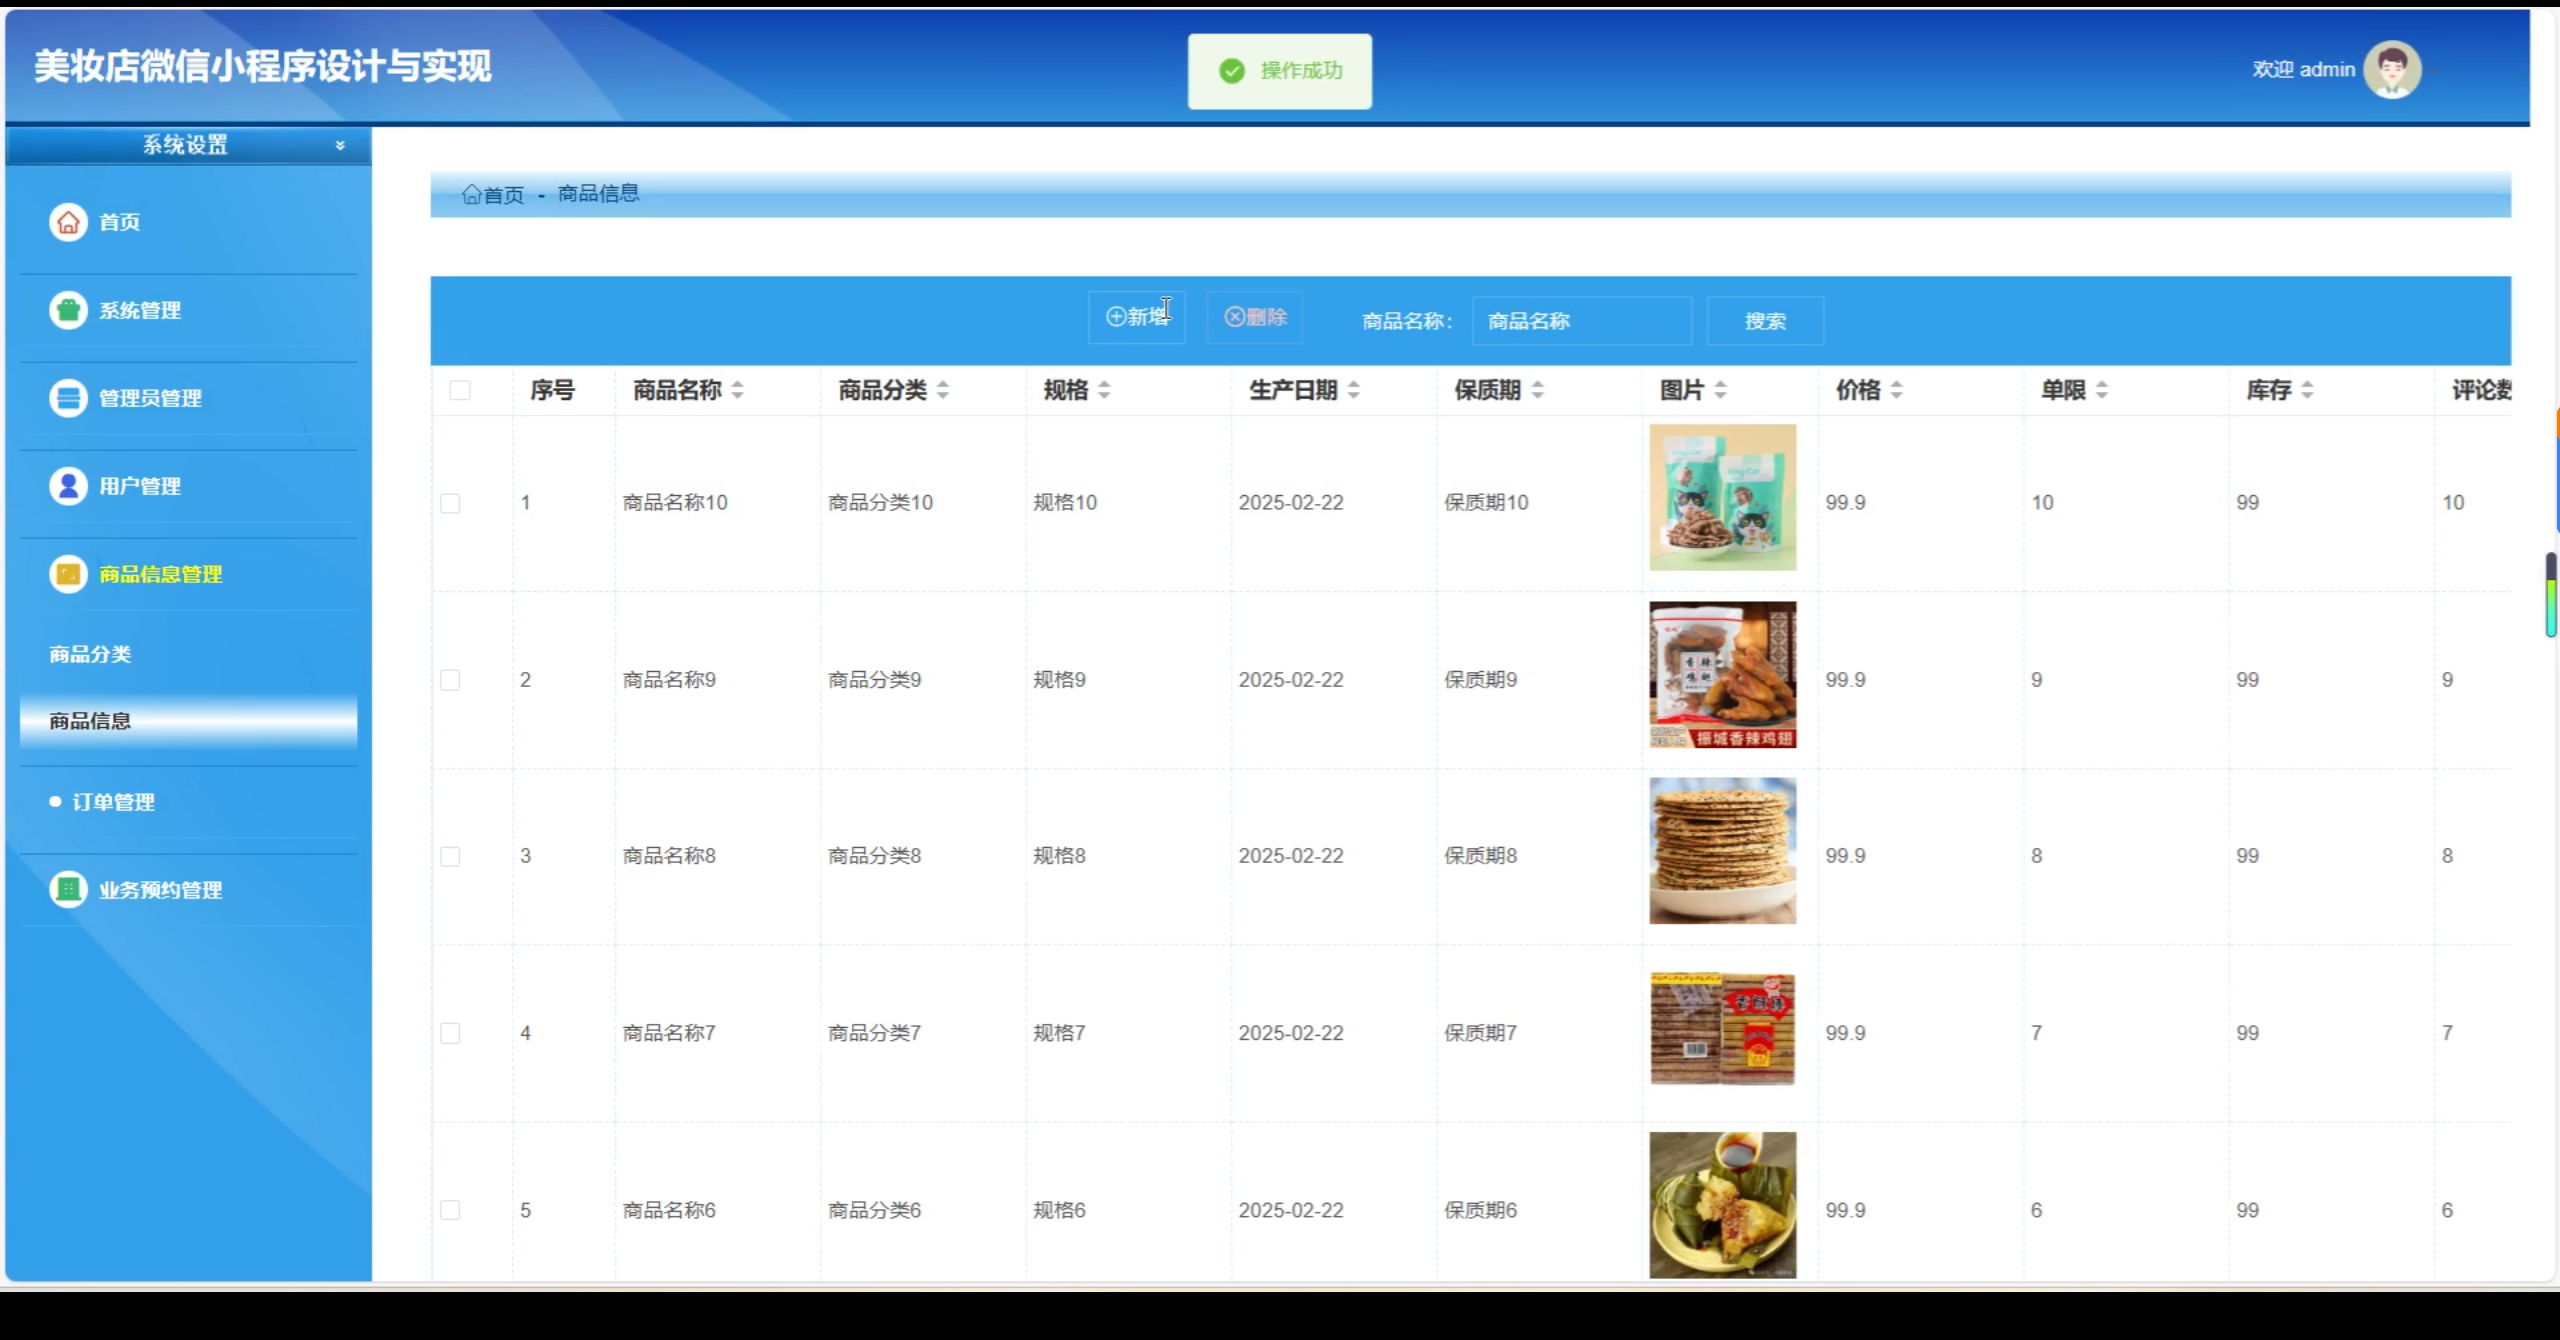Click the 搜索 search button
2560x1340 pixels.
point(1764,321)
